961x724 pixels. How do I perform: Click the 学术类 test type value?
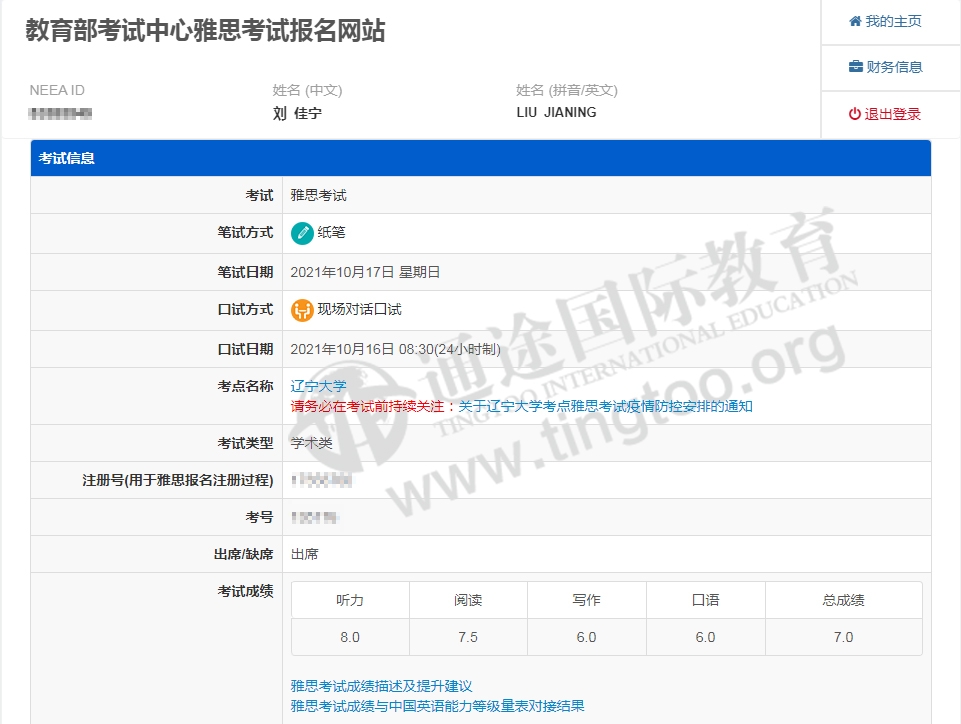click(311, 443)
